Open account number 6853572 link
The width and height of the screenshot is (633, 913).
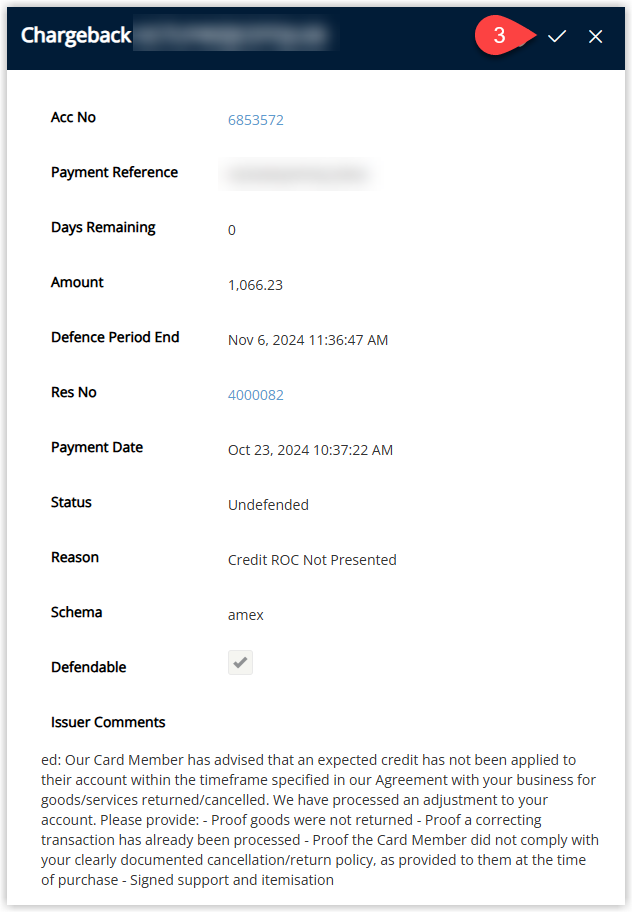(x=256, y=120)
